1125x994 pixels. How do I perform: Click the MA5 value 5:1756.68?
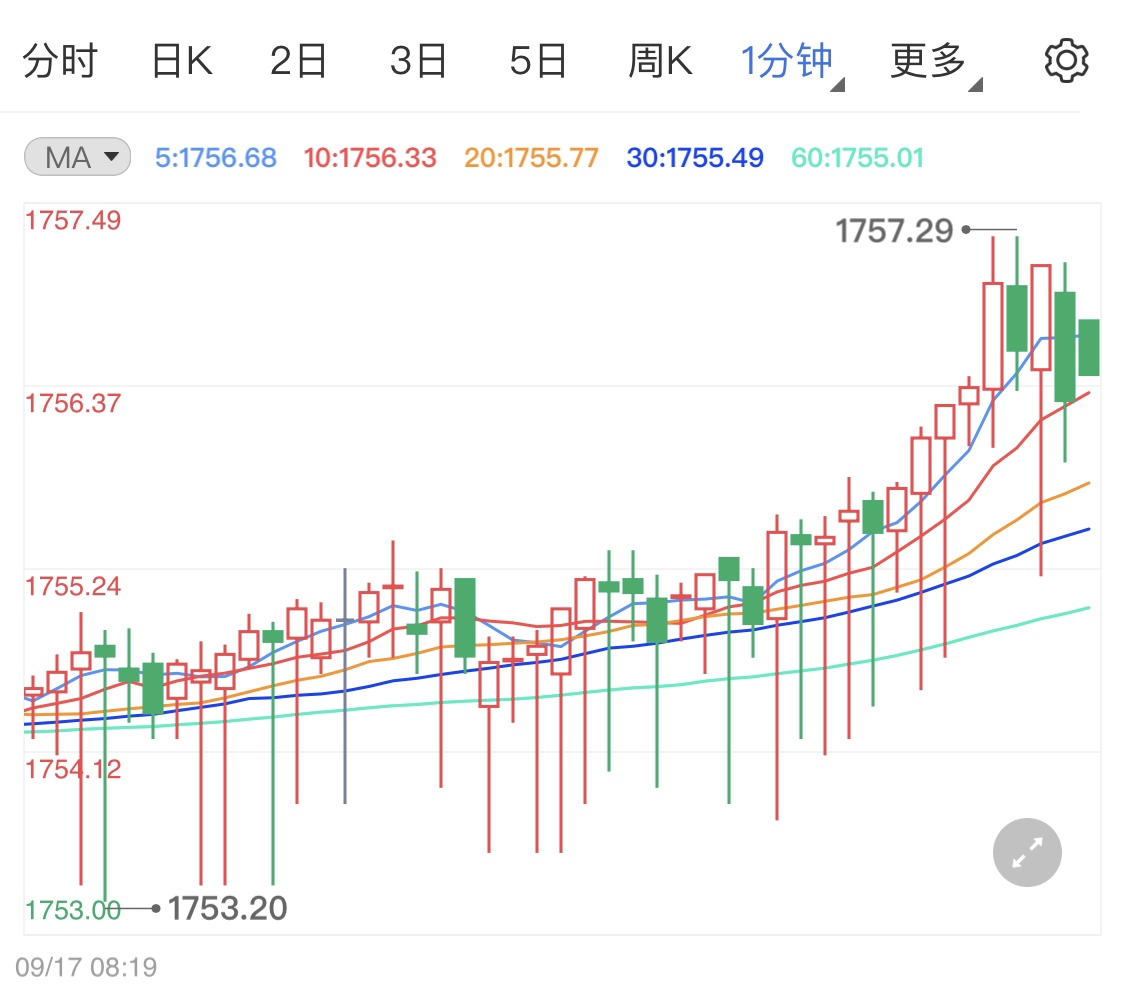(x=215, y=157)
